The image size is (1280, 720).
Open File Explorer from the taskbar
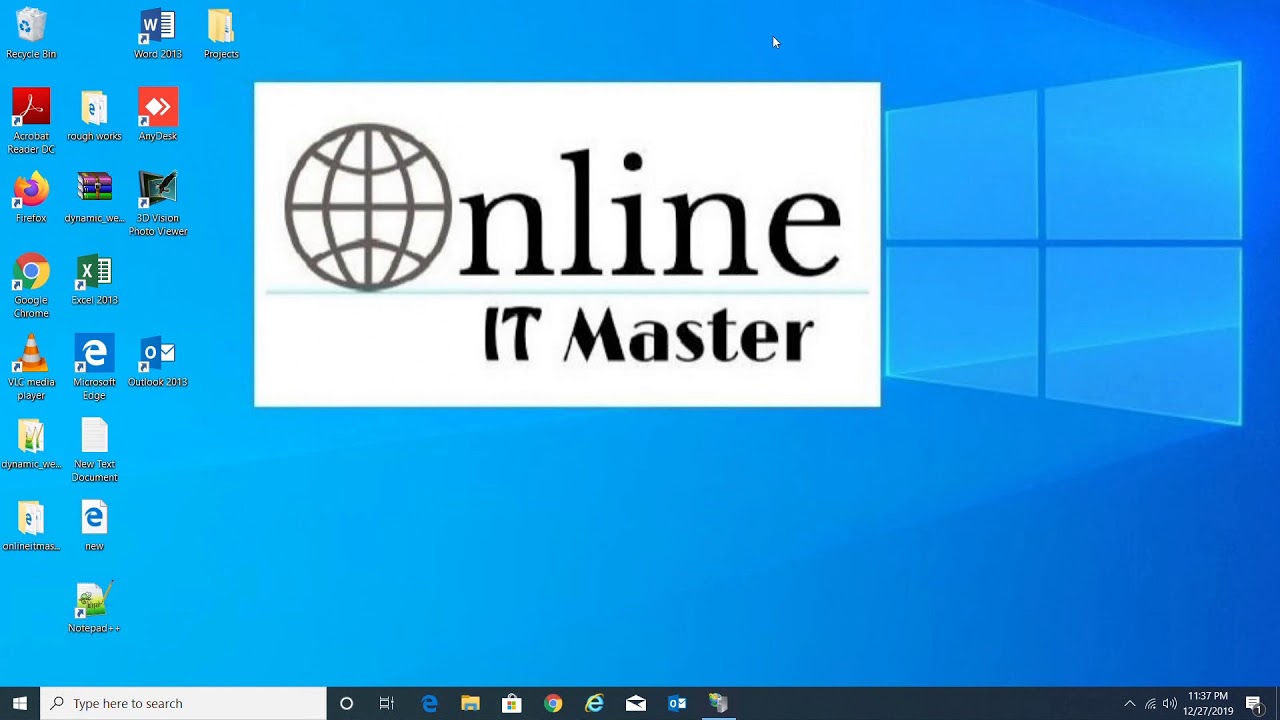[470, 703]
